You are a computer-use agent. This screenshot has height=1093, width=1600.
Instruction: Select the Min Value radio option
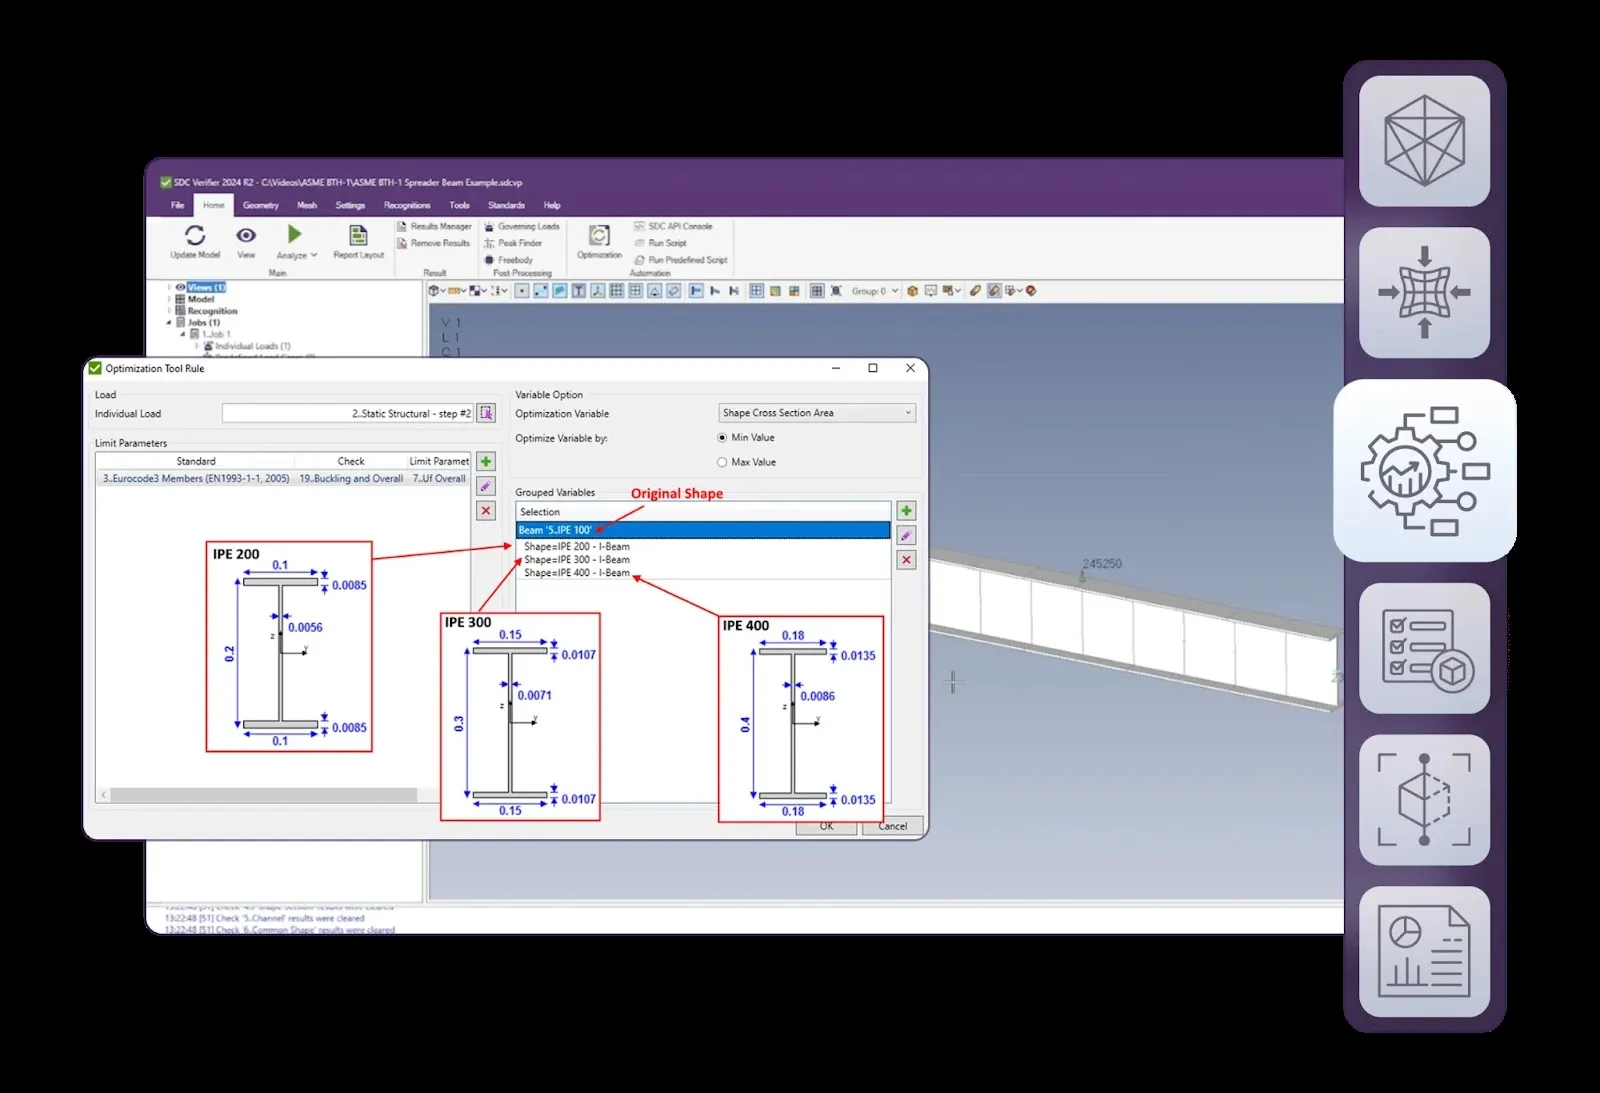pyautogui.click(x=722, y=438)
